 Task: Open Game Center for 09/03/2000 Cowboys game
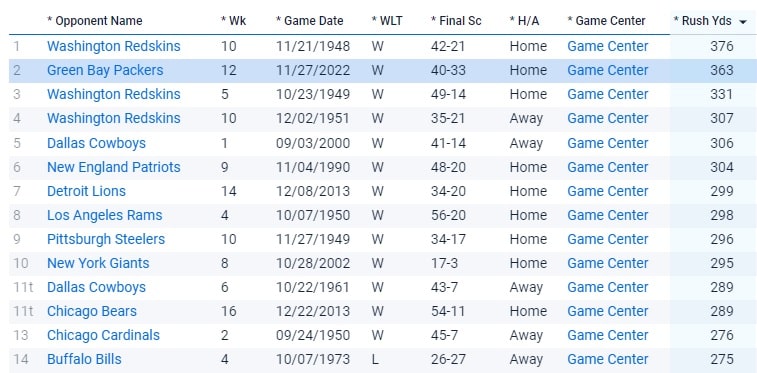tap(608, 143)
